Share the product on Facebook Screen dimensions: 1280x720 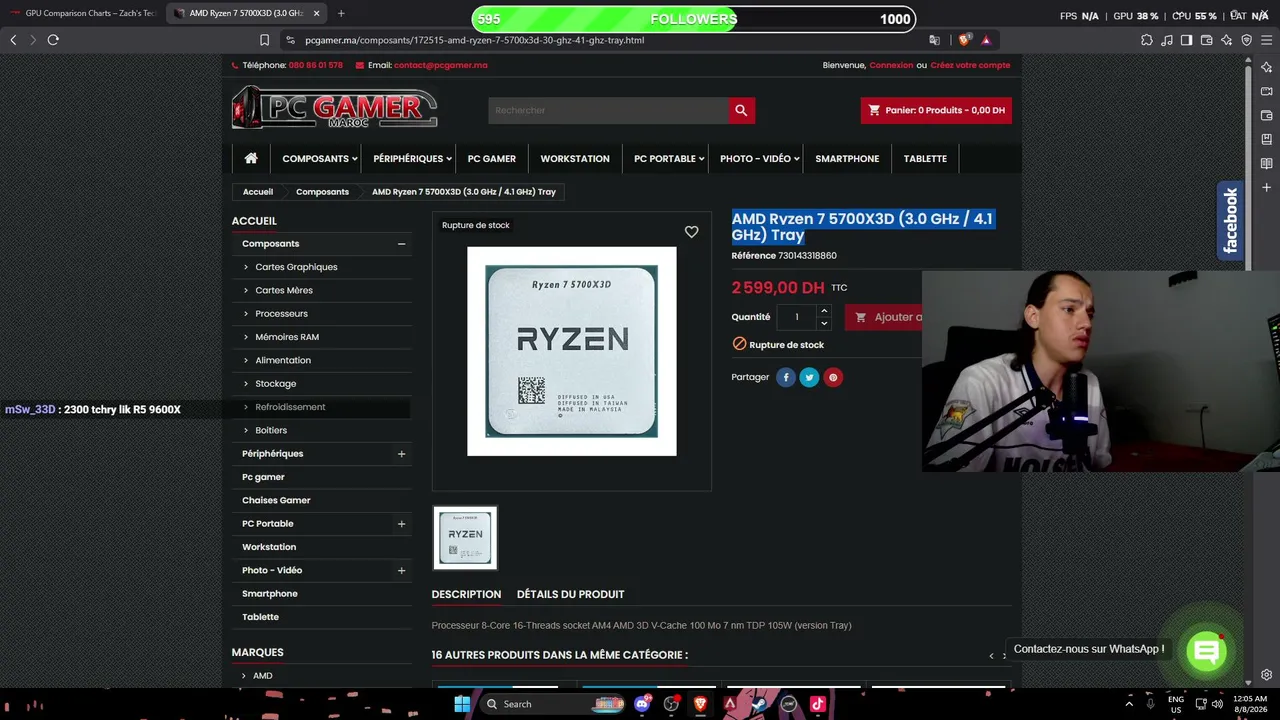(x=786, y=377)
